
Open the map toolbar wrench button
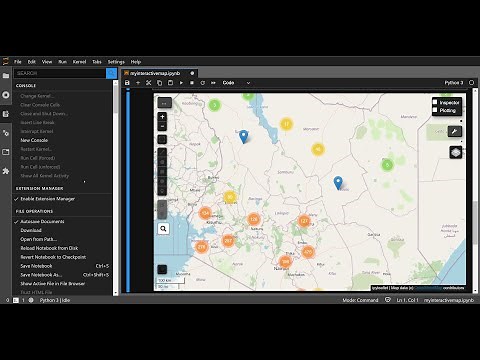click(454, 131)
